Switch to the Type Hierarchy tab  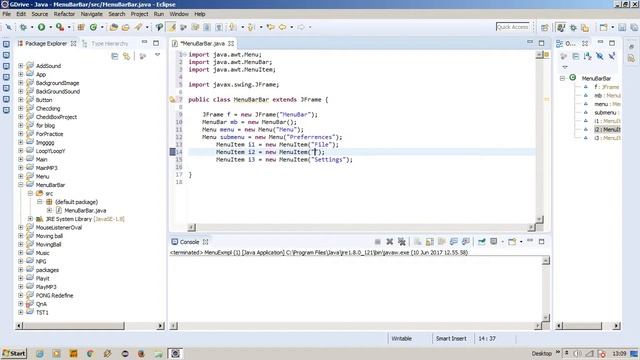click(105, 43)
